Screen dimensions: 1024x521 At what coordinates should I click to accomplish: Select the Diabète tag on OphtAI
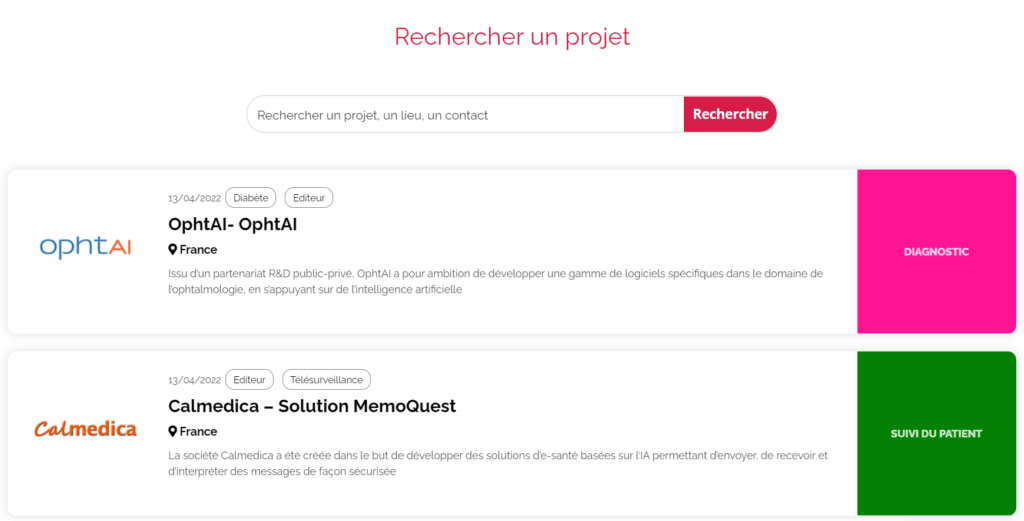click(251, 198)
